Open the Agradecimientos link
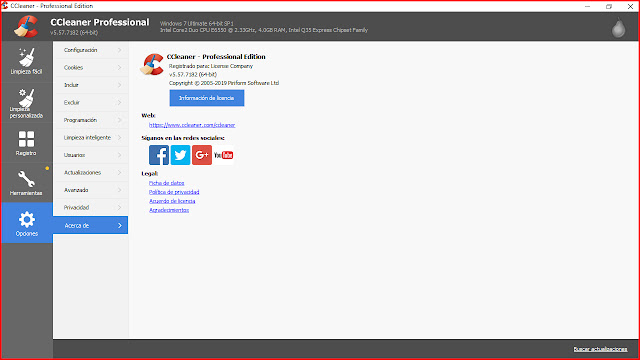 (x=169, y=210)
